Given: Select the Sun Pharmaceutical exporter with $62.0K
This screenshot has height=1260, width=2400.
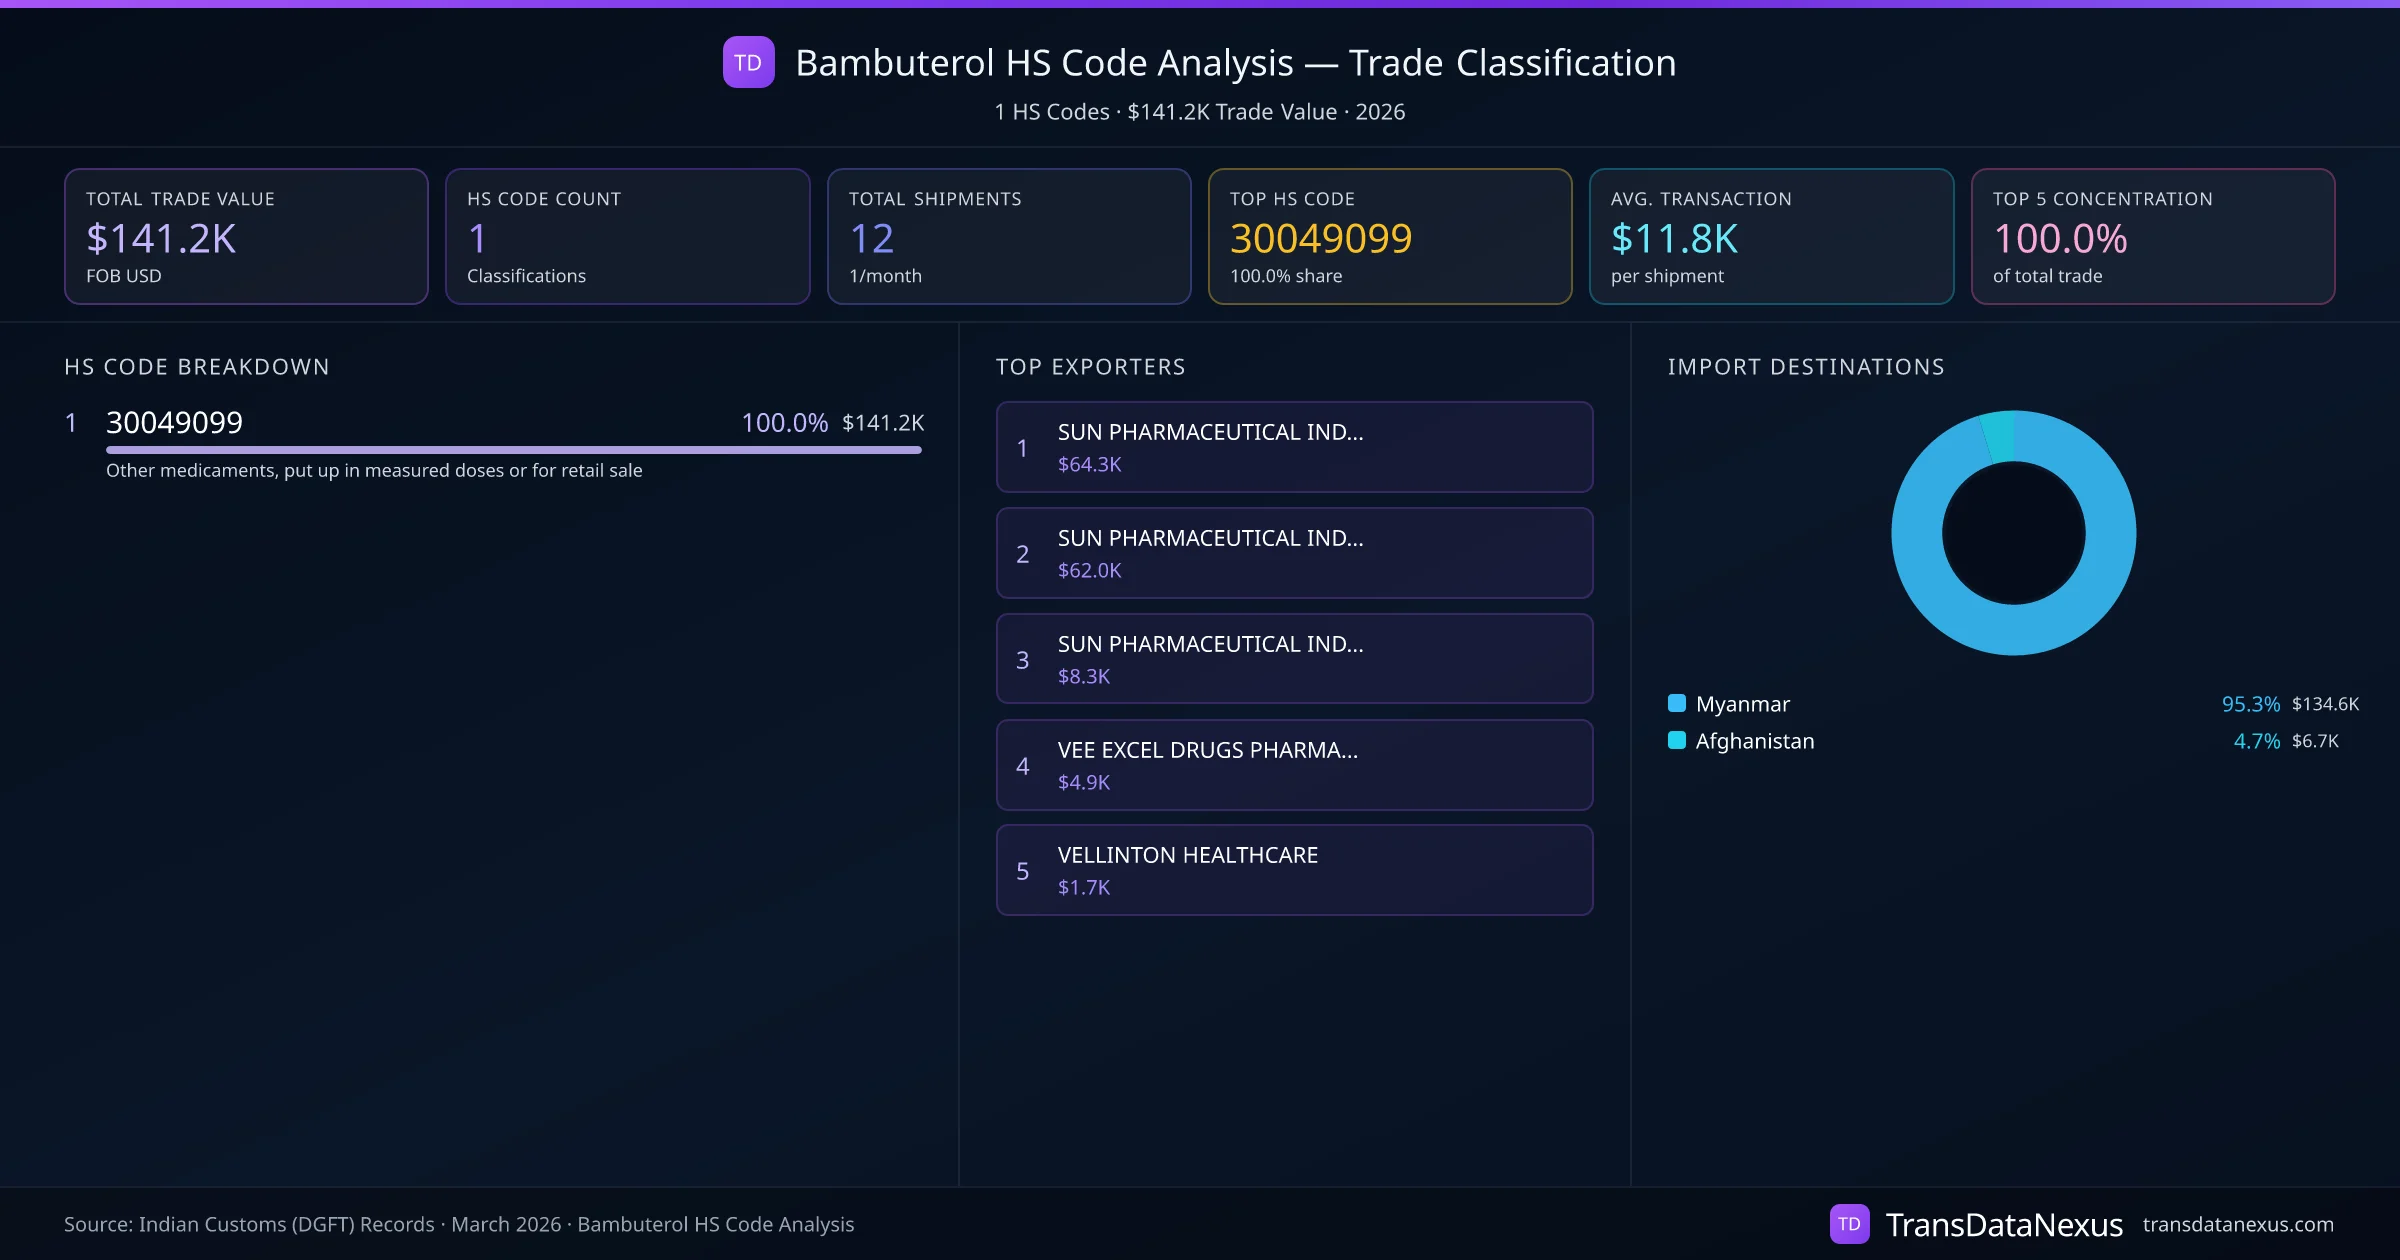Looking at the screenshot, I should 1294,553.
